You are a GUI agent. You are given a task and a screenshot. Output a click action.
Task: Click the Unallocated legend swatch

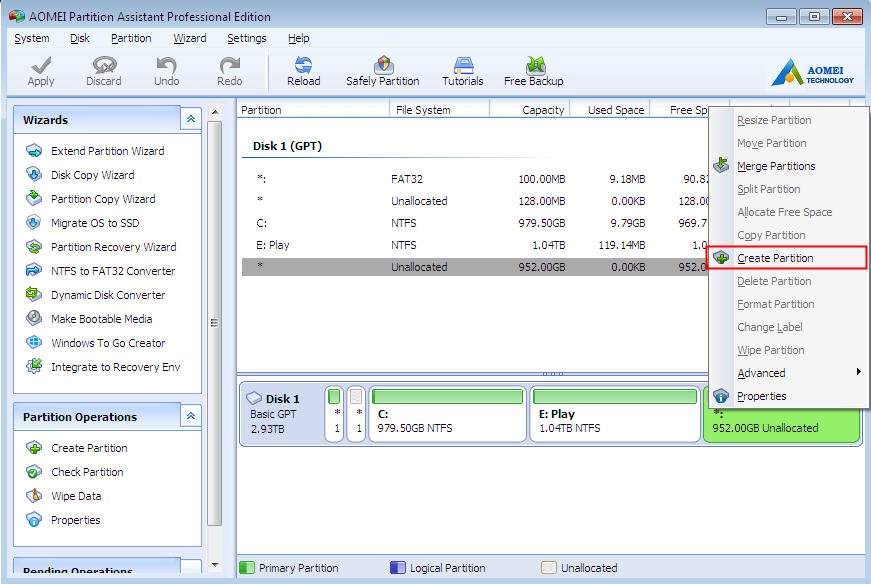[549, 567]
